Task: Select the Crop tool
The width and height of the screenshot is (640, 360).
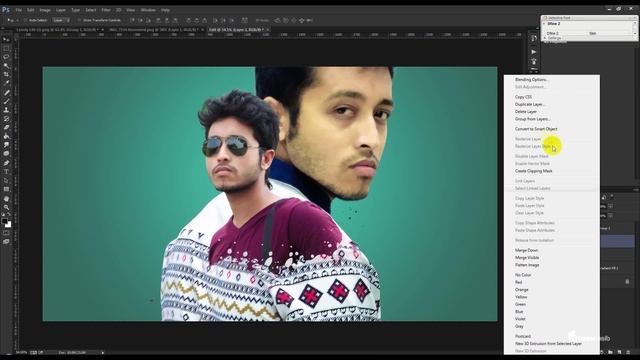Action: pyautogui.click(x=6, y=75)
